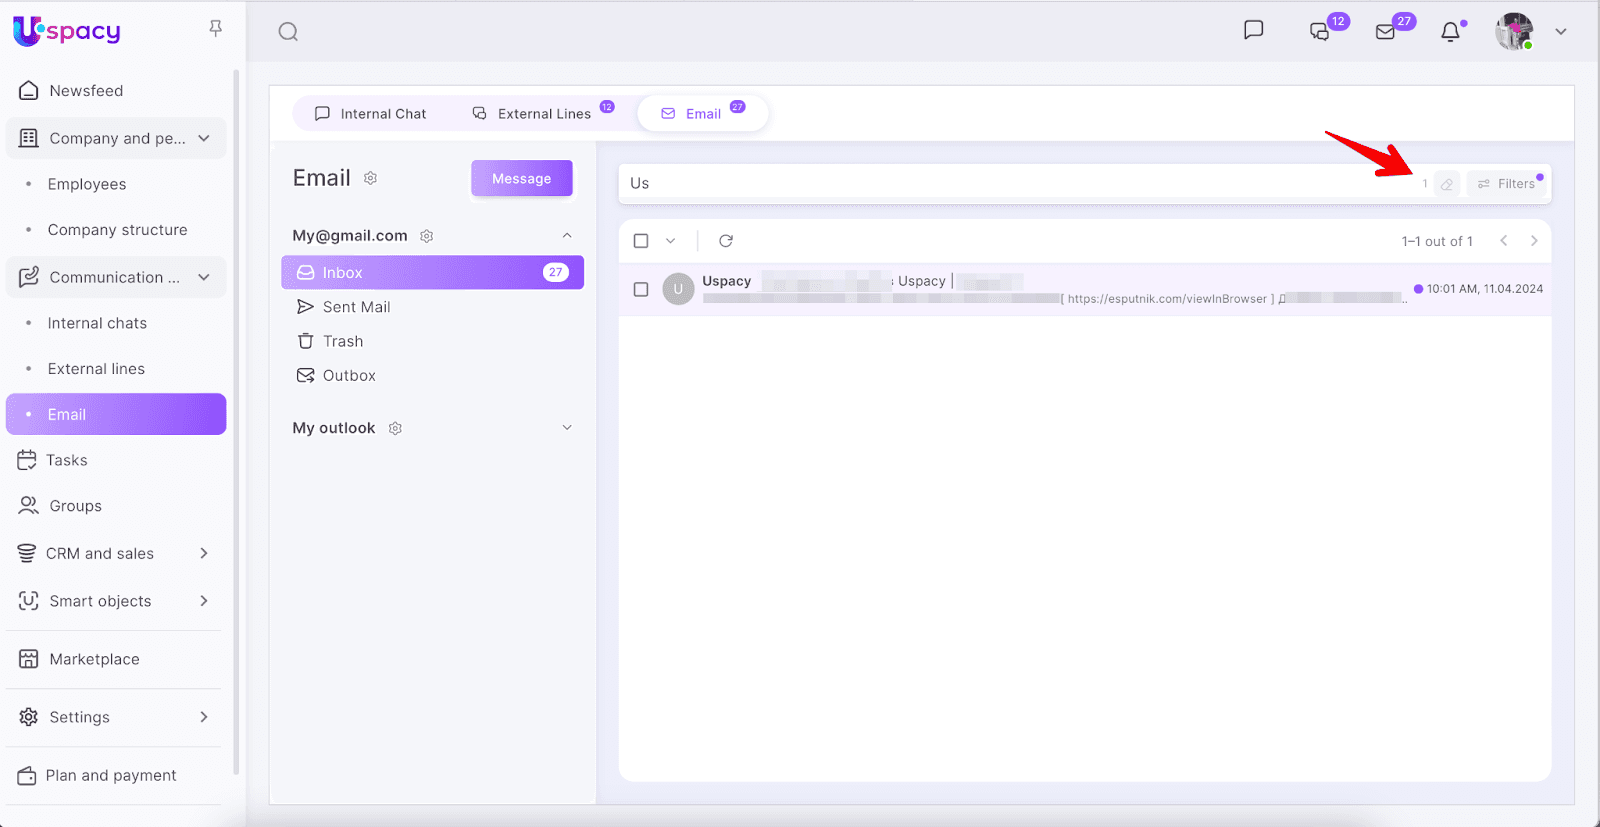
Task: Click the search magnifier icon in top bar
Action: click(288, 32)
